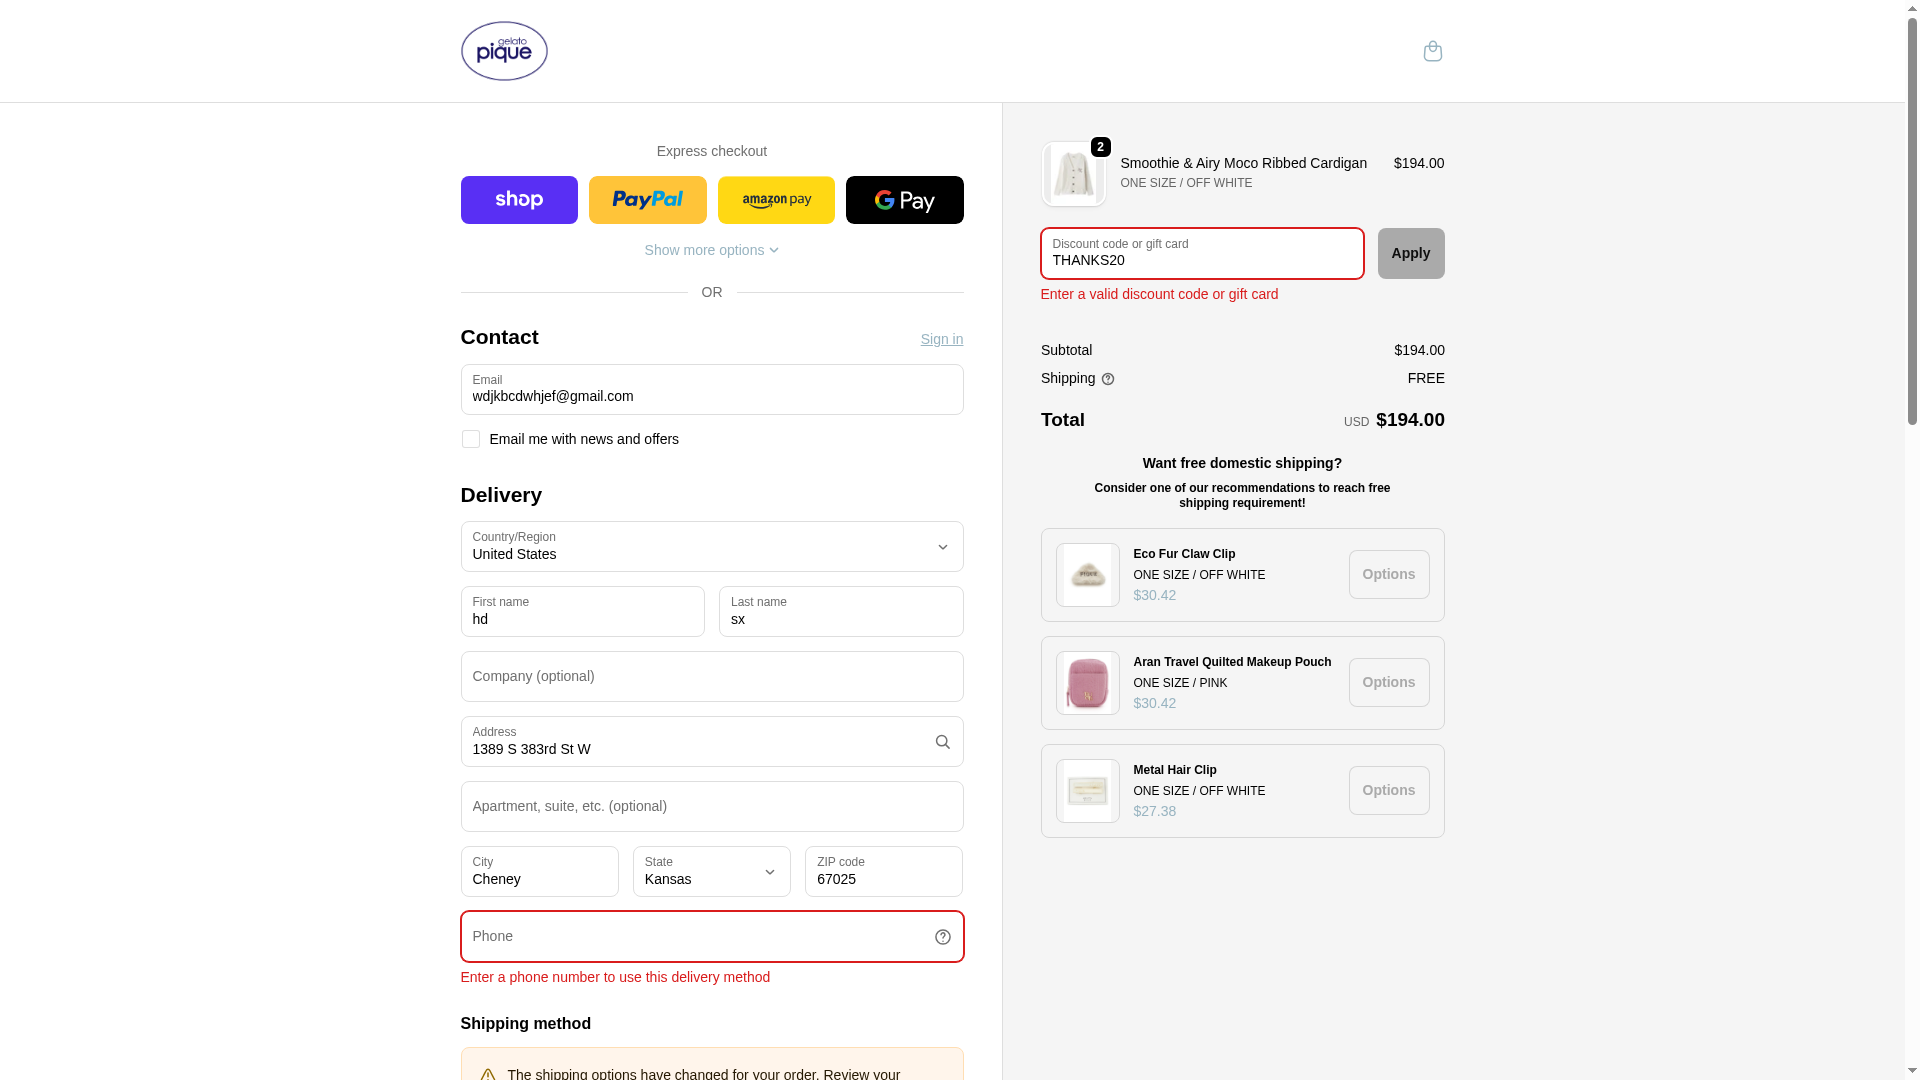Screen dimensions: 1920x1080
Task: Open Options for Metal Hair Clip
Action: (1388, 790)
